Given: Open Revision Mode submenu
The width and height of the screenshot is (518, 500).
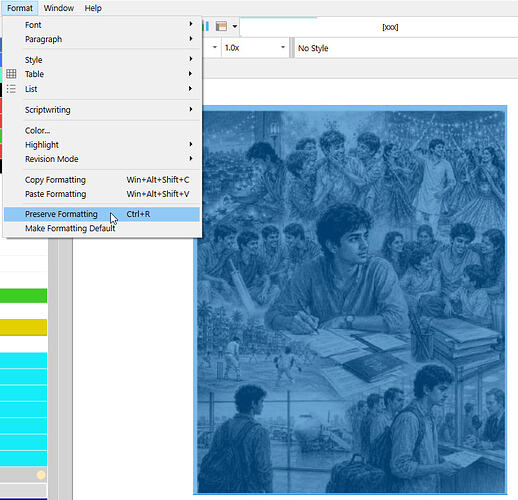Looking at the screenshot, I should [102, 159].
